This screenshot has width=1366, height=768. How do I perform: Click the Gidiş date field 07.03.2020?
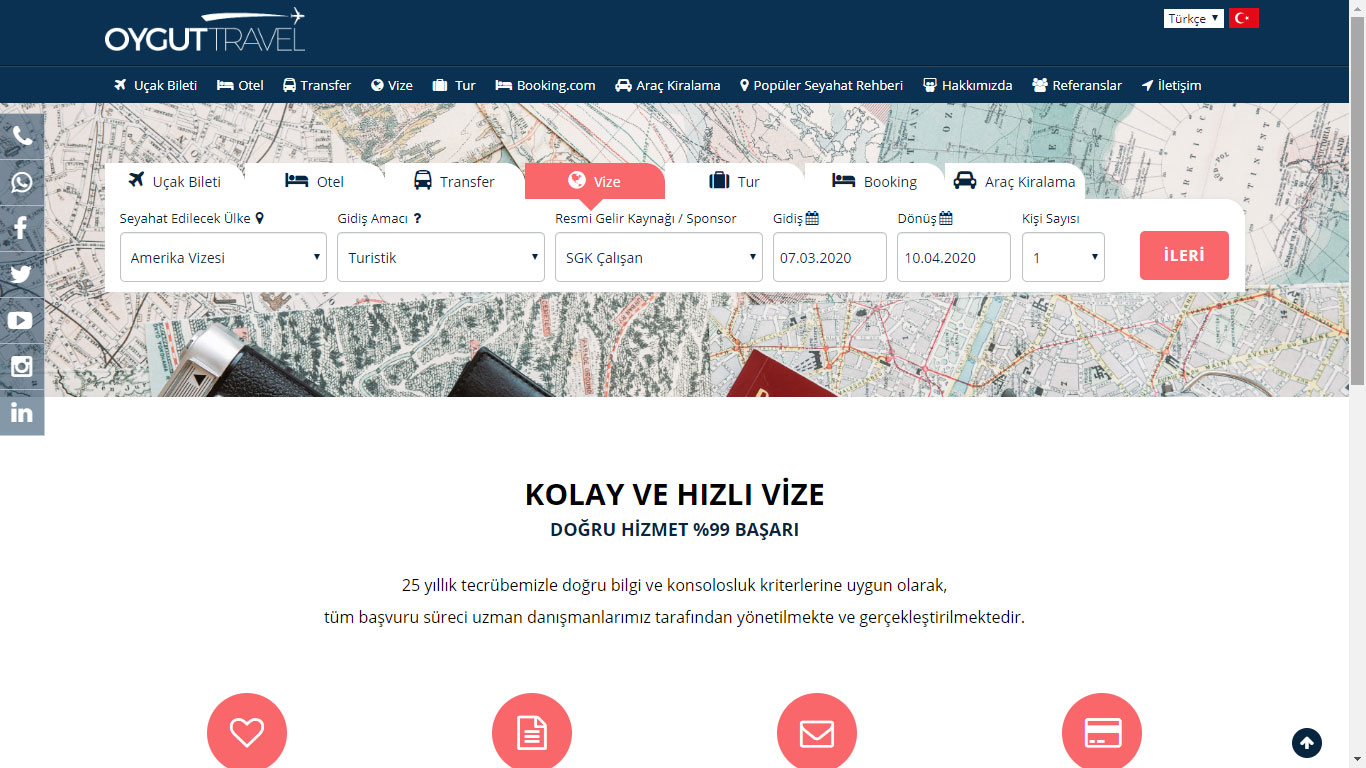tap(830, 257)
